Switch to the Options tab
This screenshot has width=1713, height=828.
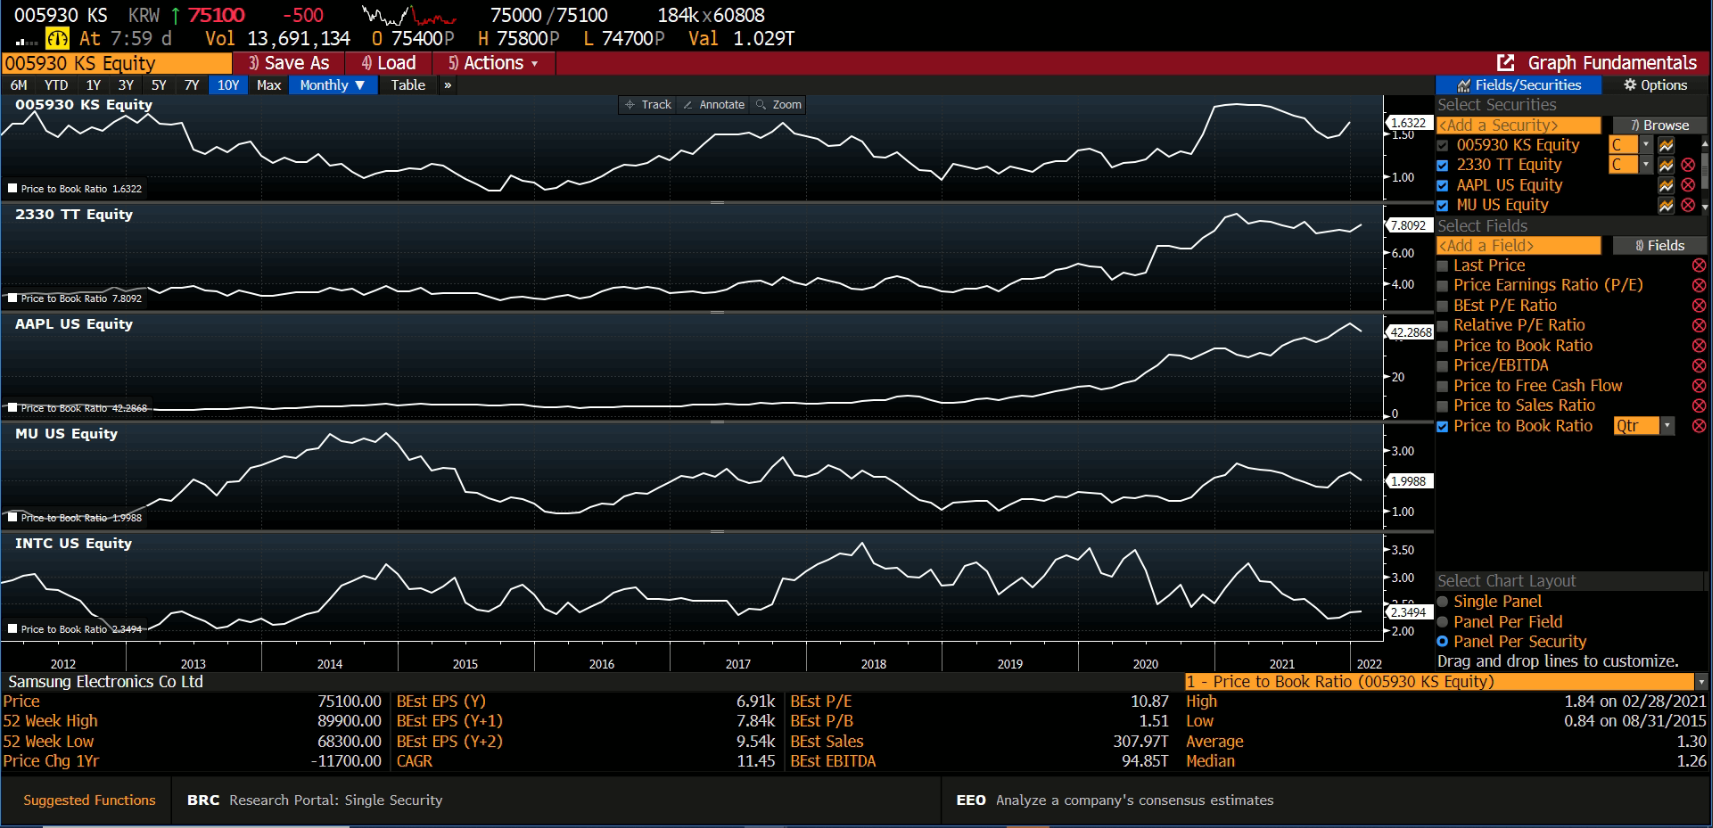click(x=1655, y=86)
